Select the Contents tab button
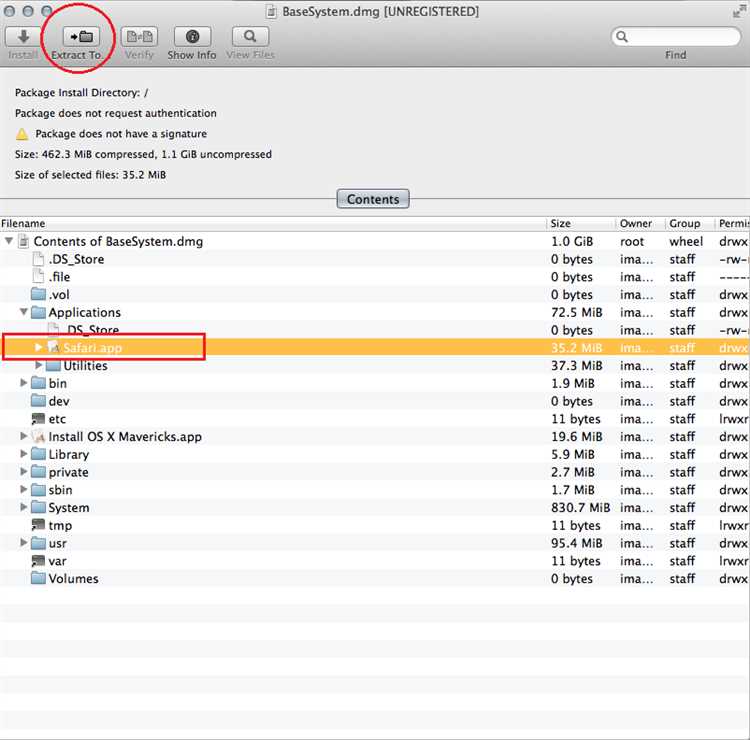This screenshot has height=740, width=750. (x=373, y=199)
